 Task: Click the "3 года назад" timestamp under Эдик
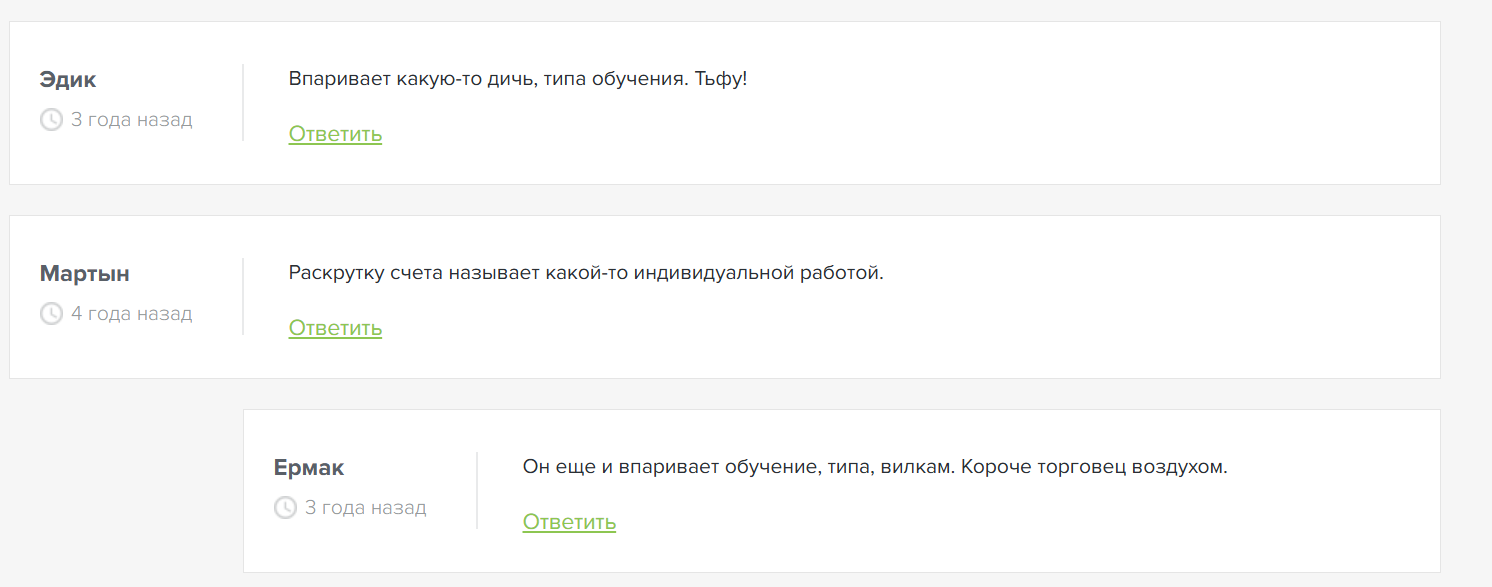132,120
